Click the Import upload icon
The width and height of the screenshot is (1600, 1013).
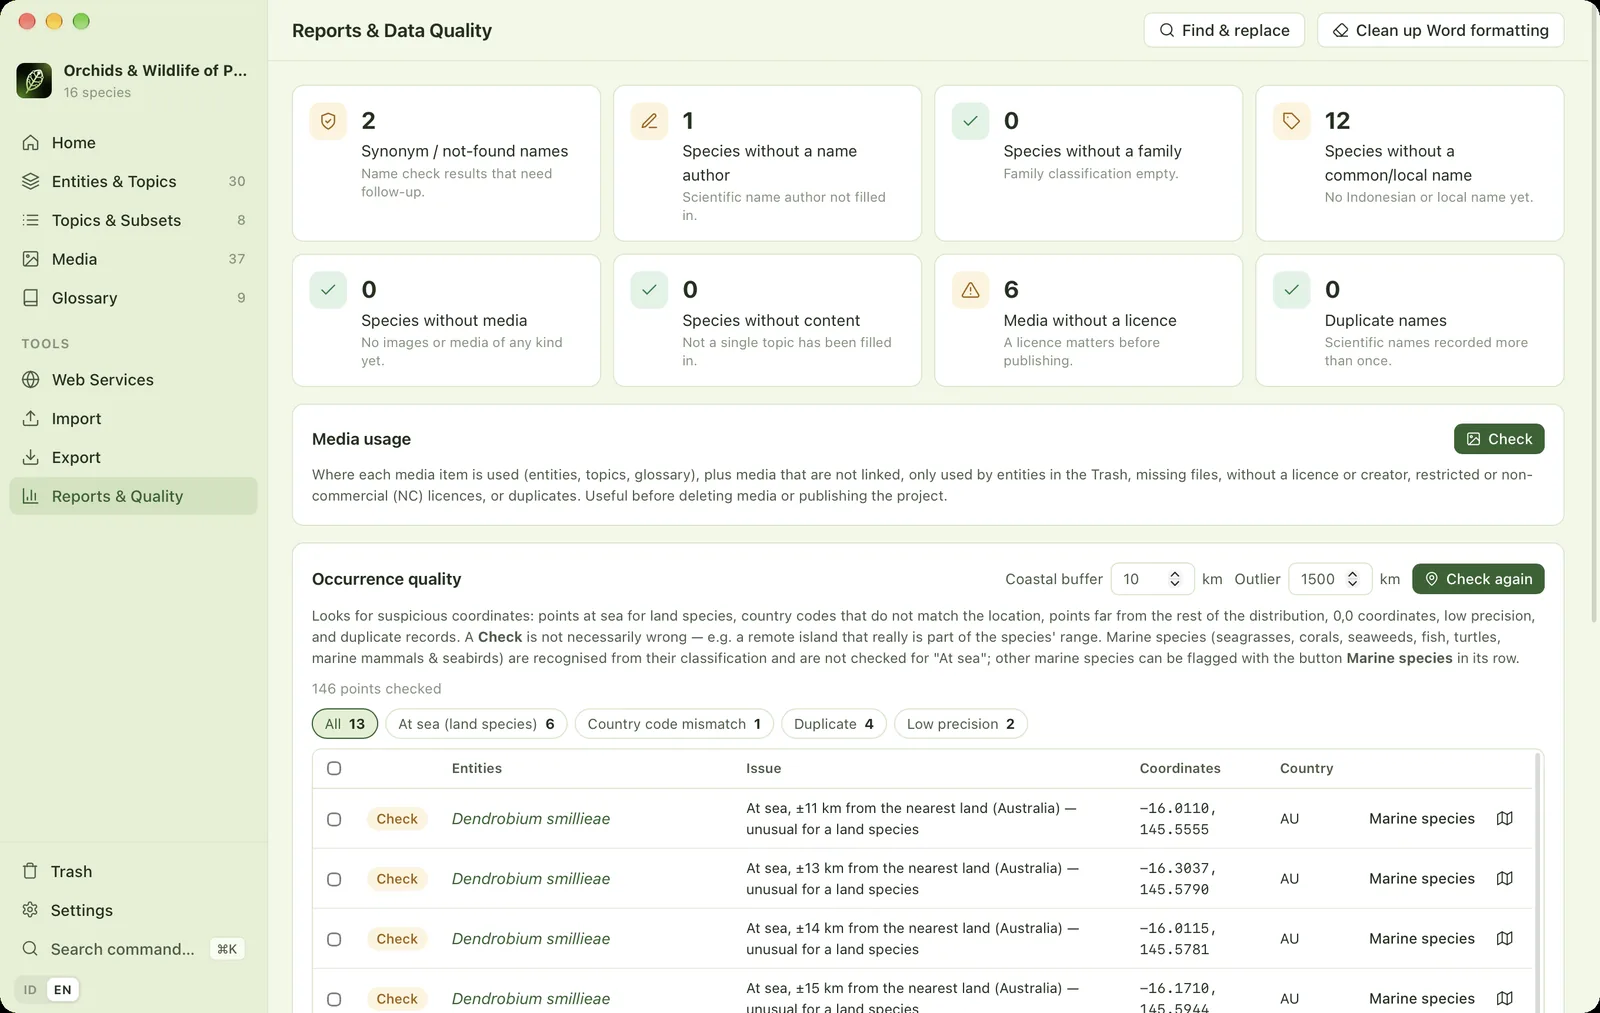[31, 418]
